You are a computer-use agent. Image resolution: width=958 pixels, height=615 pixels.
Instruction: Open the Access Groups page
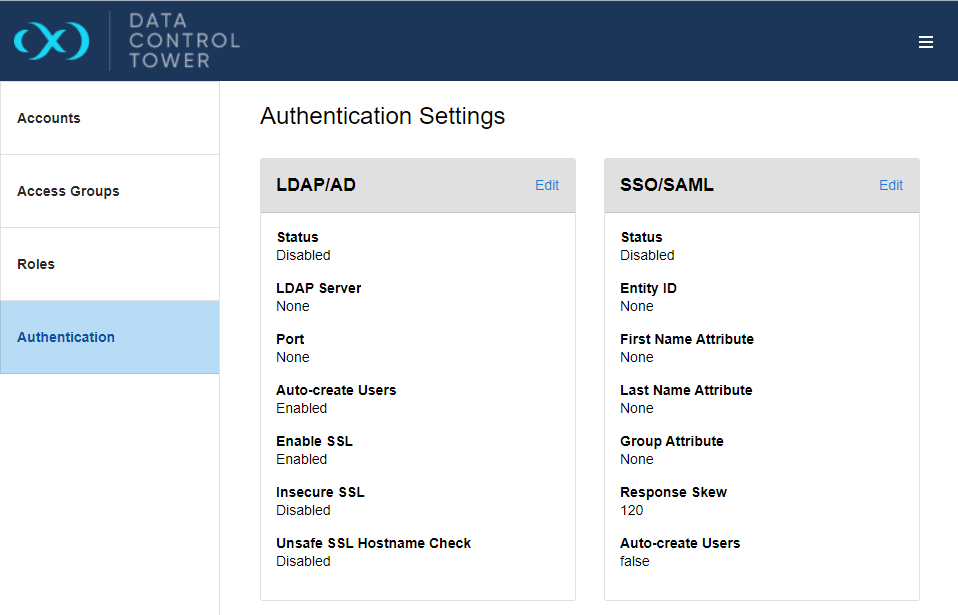(x=68, y=191)
